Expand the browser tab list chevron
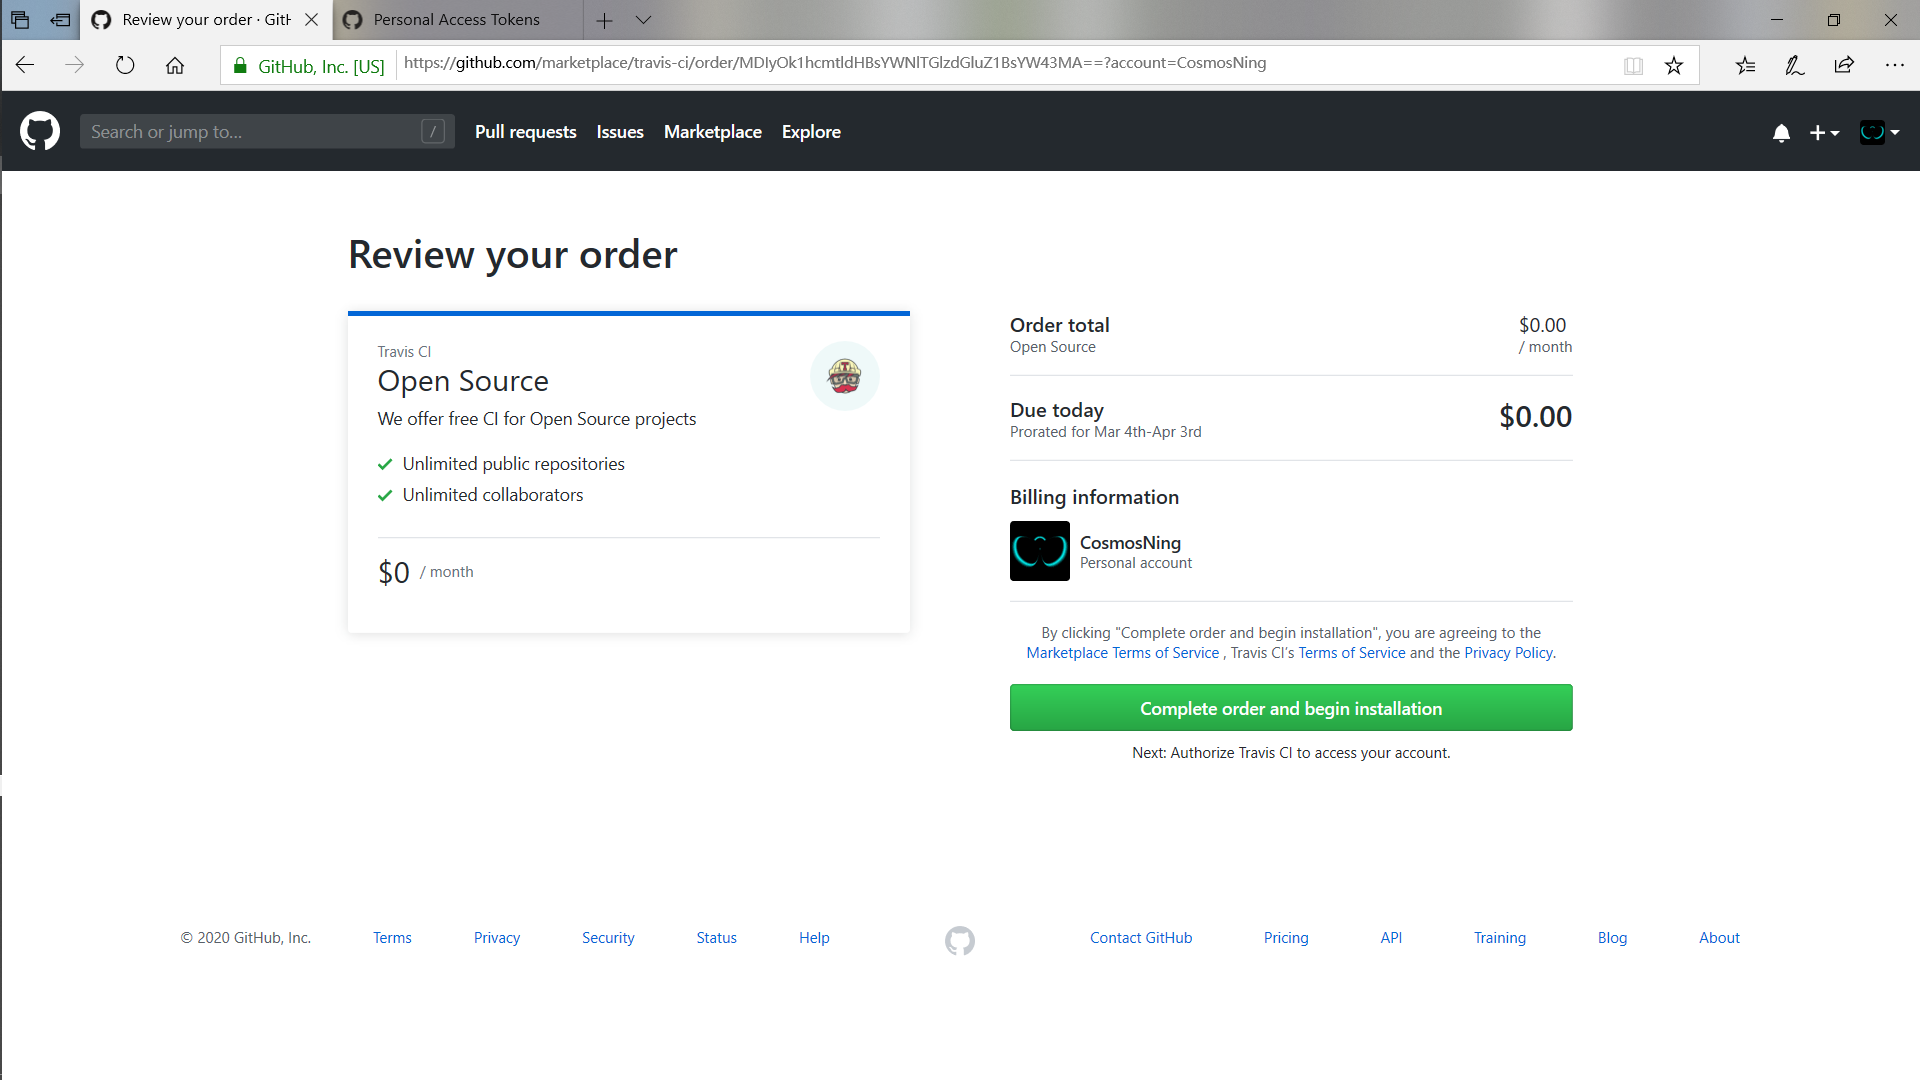Viewport: 1920px width, 1080px height. (643, 19)
